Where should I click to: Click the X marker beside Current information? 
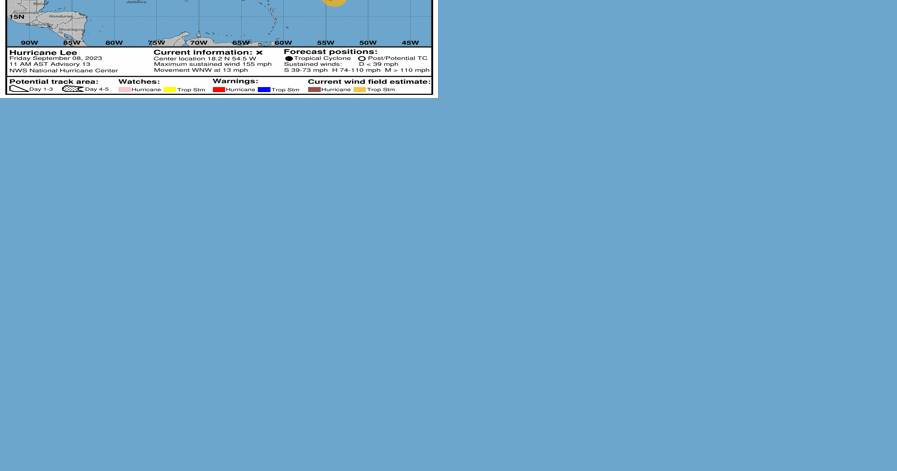[259, 53]
